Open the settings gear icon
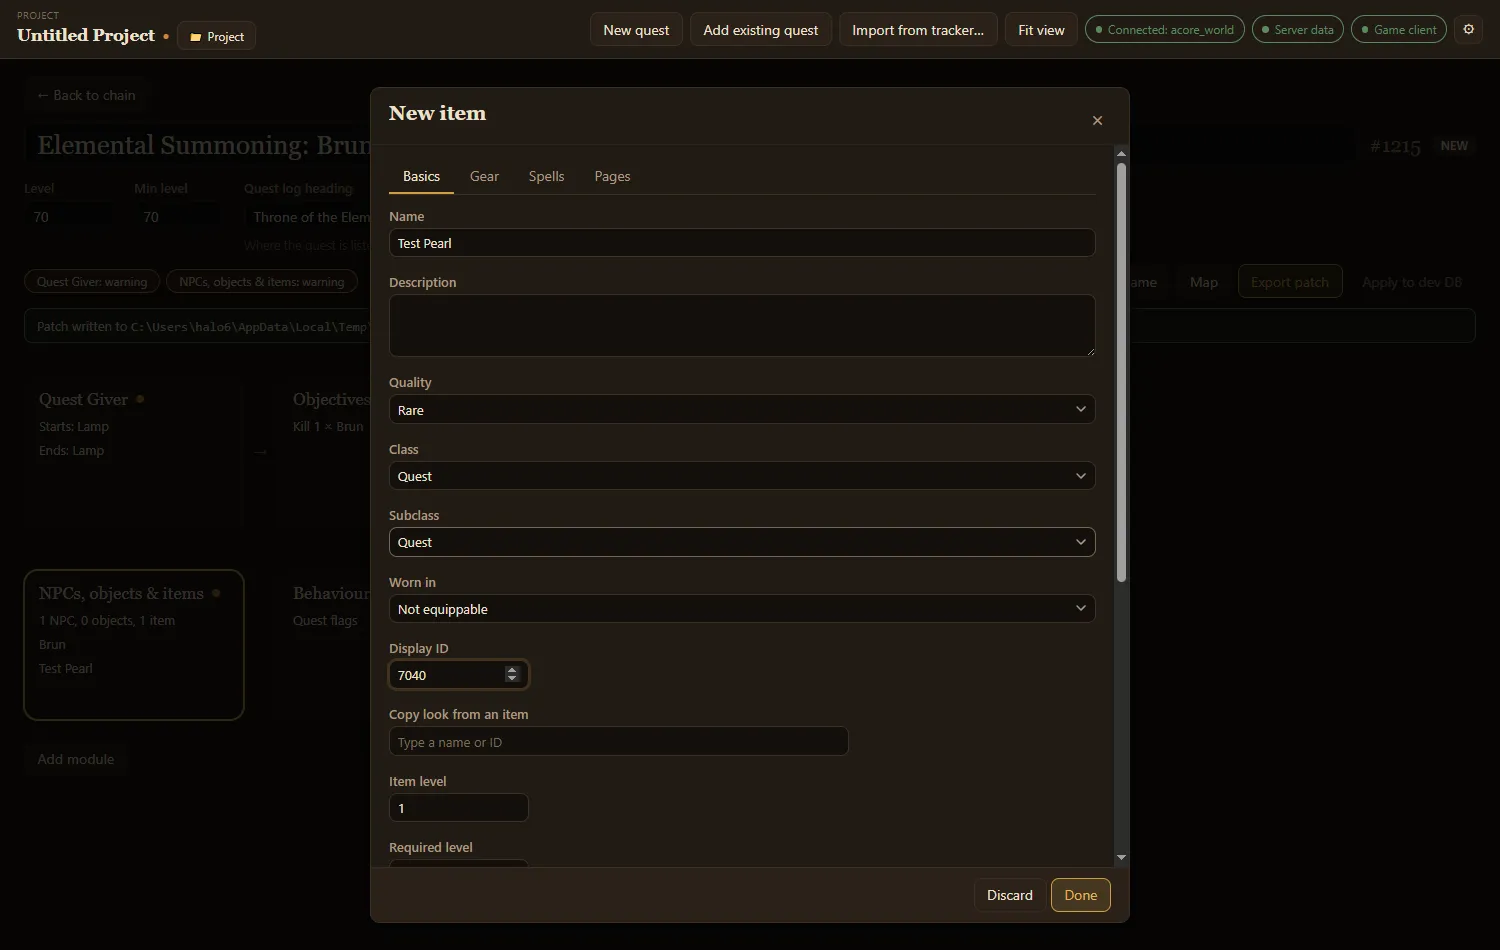The image size is (1500, 950). (1469, 30)
